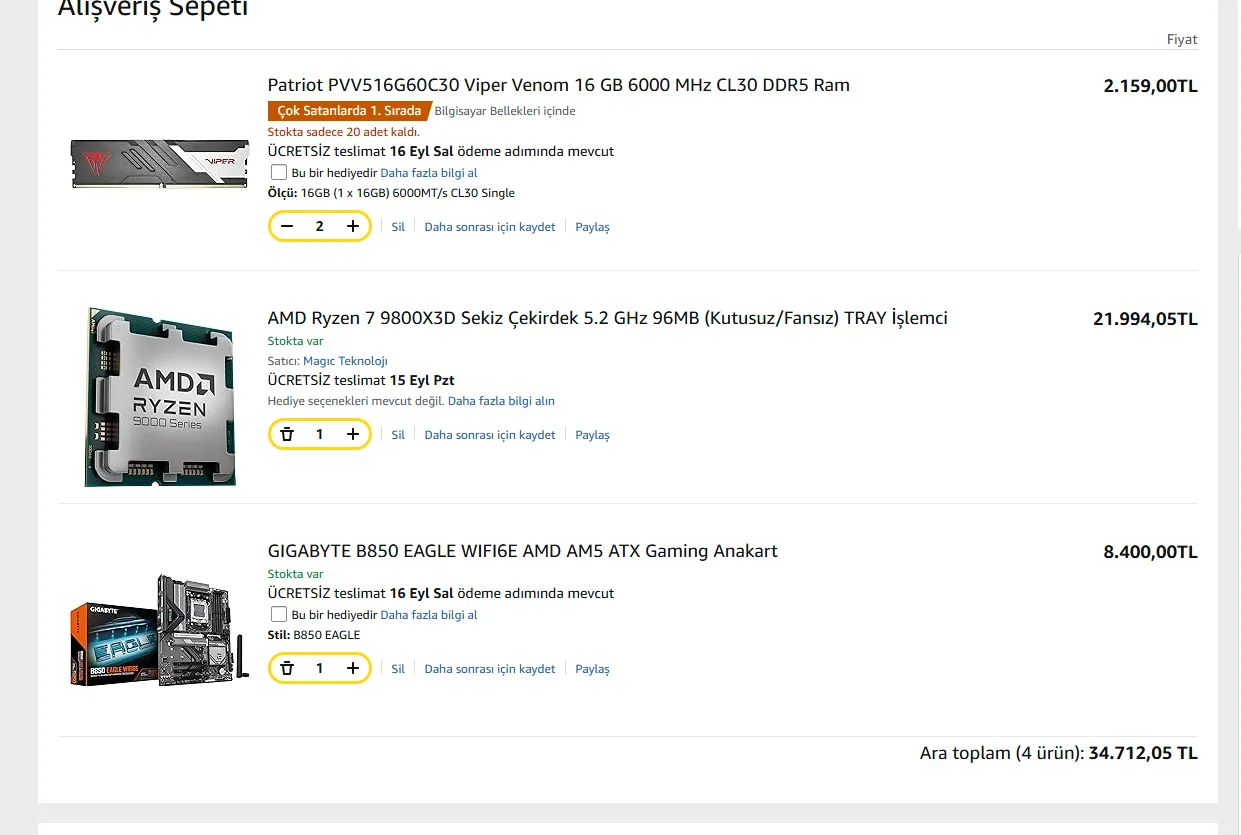Open 'Bilgisayar Bellekleri içinde' bestseller category

pyautogui.click(x=505, y=111)
